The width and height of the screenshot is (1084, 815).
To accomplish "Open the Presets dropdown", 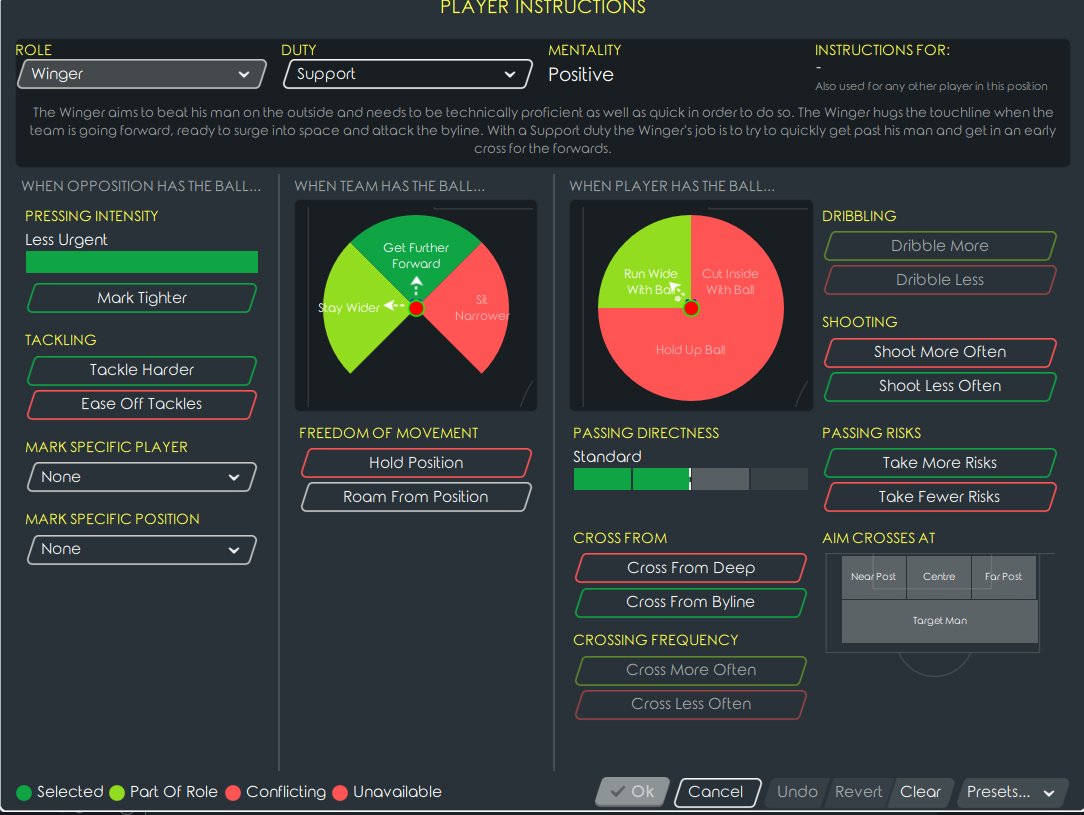I will tap(1010, 792).
